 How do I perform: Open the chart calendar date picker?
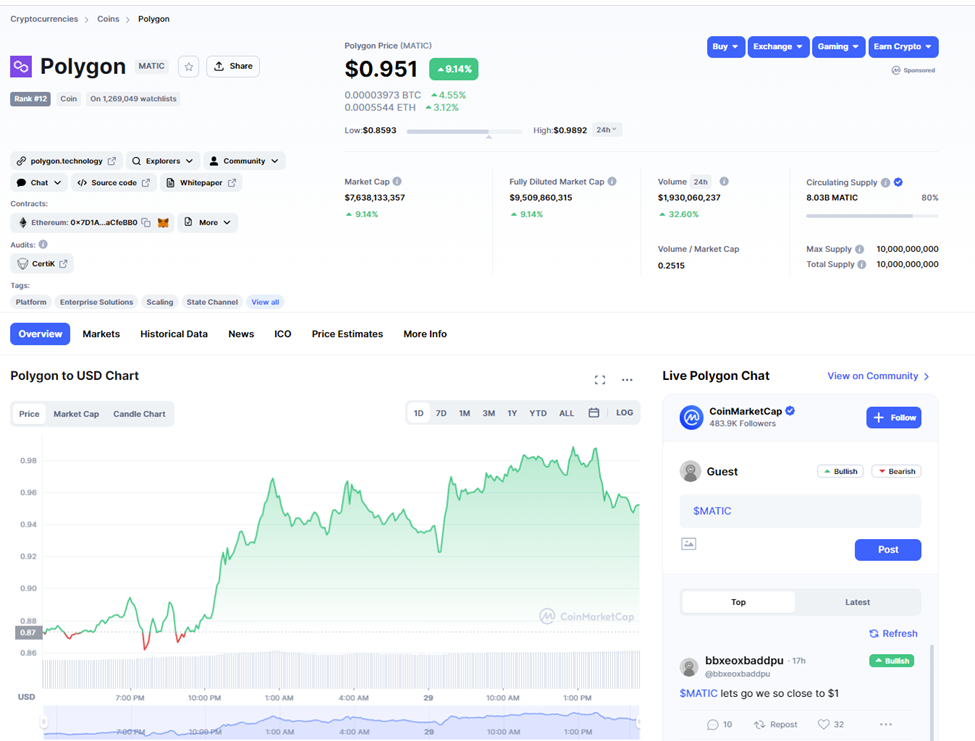(594, 413)
